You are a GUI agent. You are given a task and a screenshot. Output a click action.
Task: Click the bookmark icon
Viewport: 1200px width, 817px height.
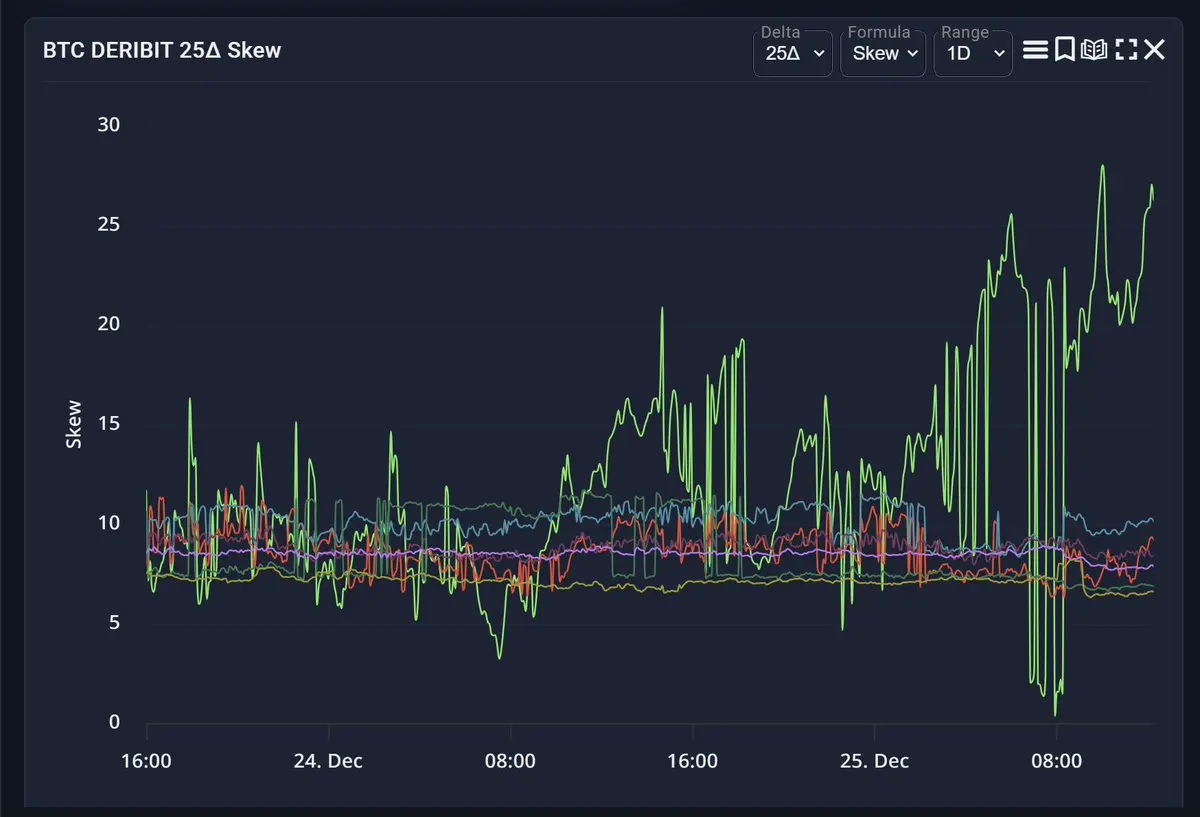point(1064,50)
